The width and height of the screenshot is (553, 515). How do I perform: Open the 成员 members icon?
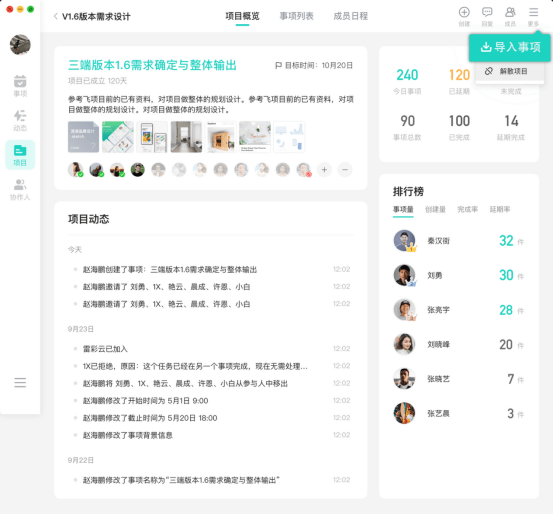pos(510,16)
